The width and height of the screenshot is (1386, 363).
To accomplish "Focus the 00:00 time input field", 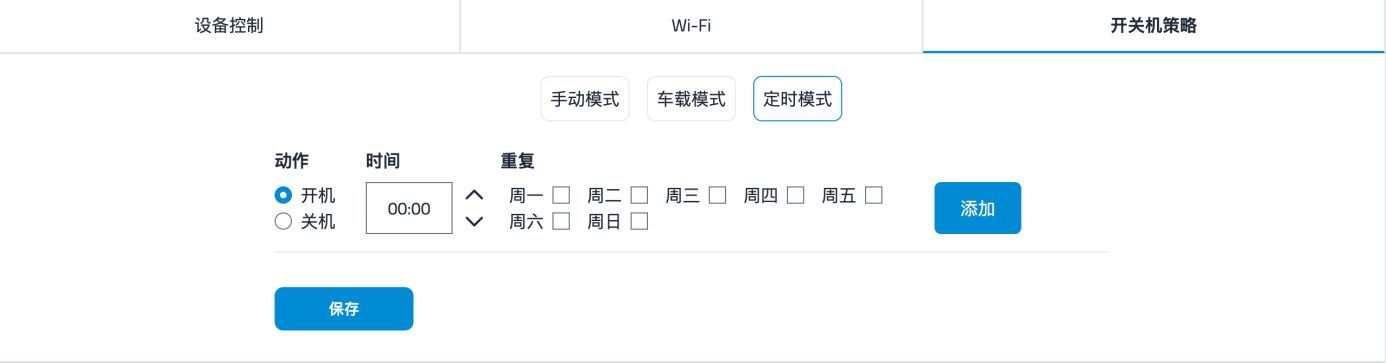I will [409, 208].
